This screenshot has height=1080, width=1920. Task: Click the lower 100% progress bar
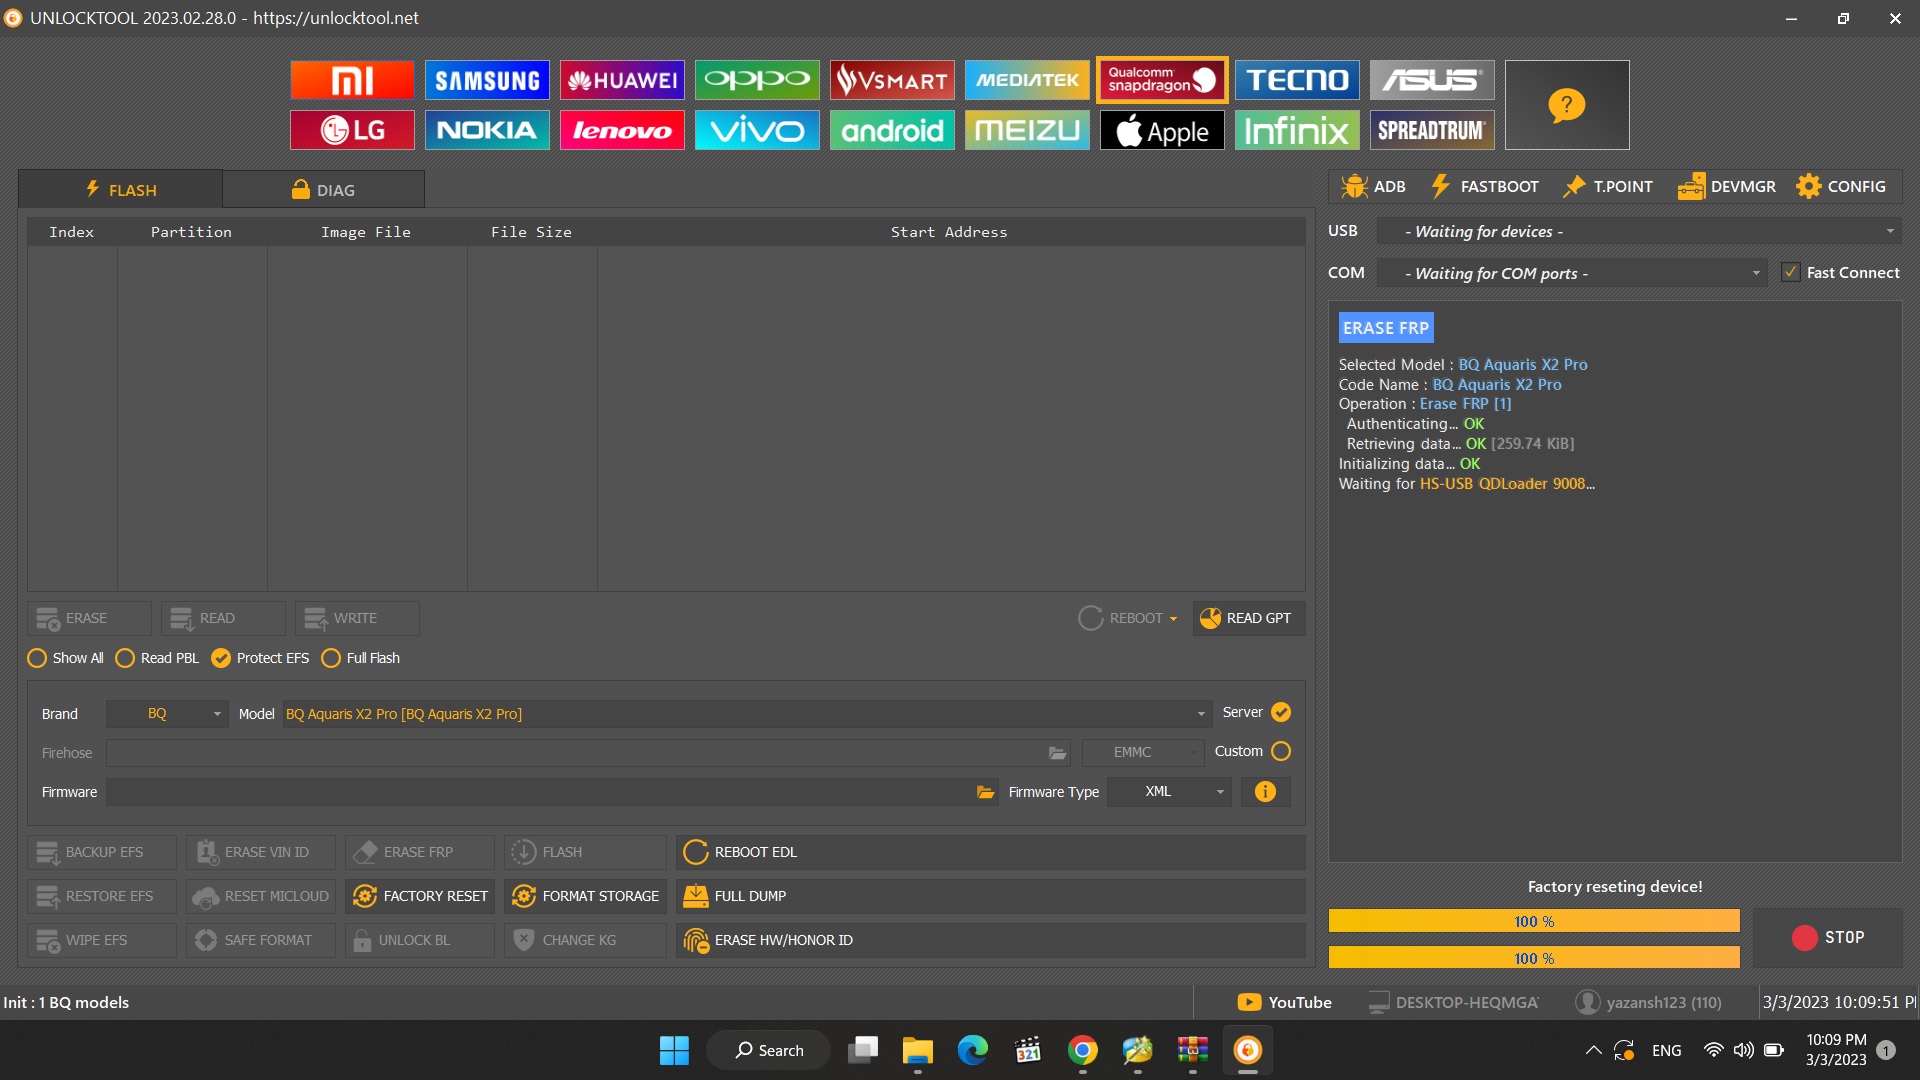(1534, 958)
